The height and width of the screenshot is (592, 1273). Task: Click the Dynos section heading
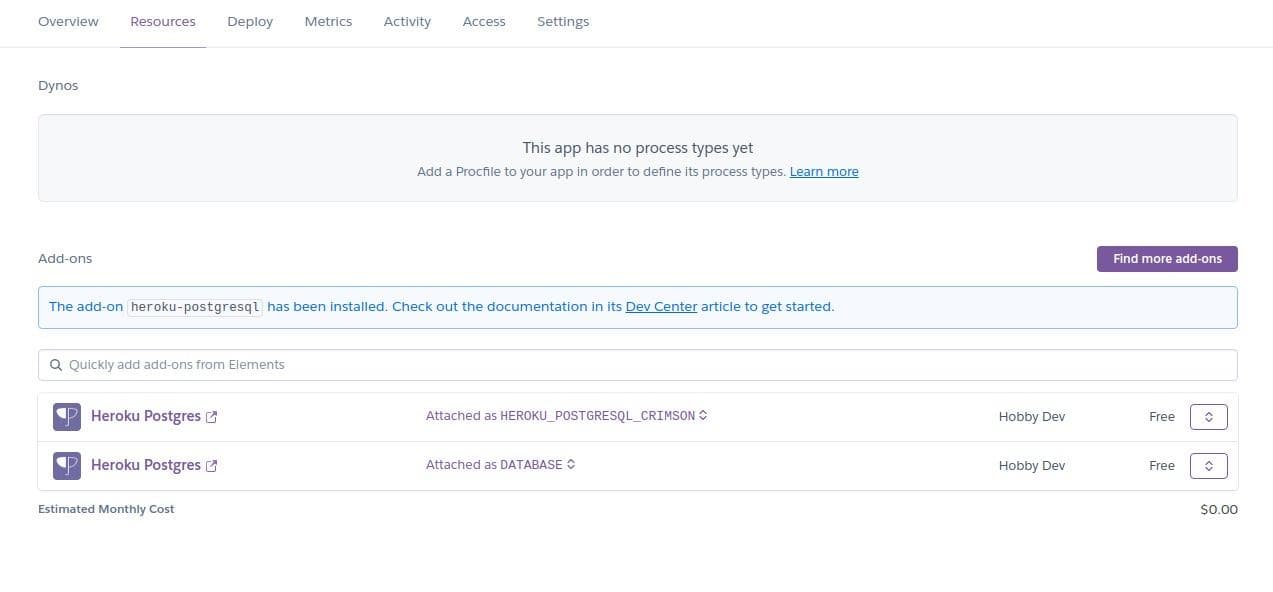click(58, 86)
